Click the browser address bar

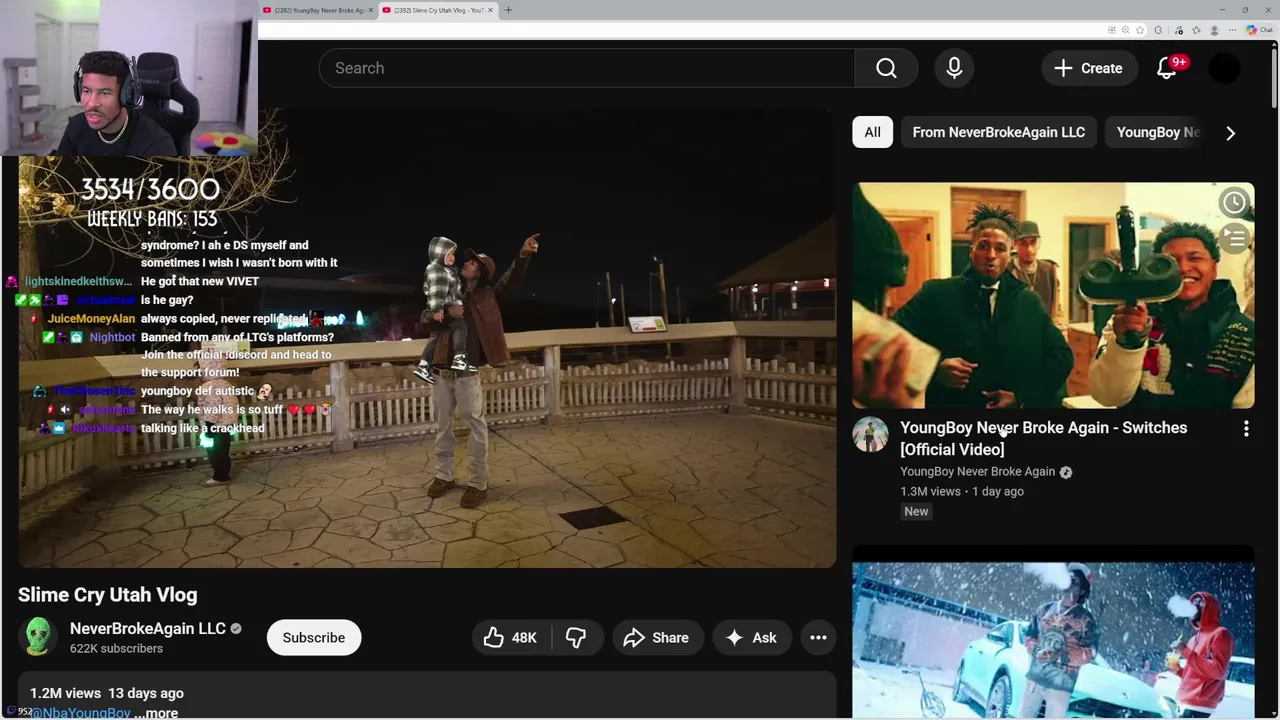click(x=680, y=30)
